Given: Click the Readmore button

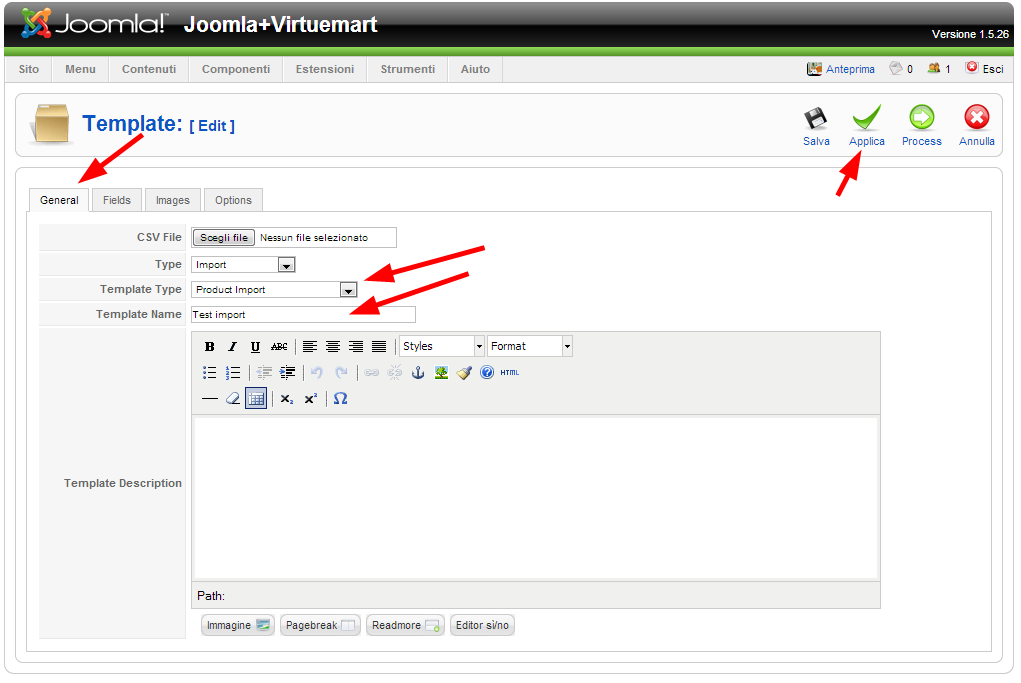Looking at the screenshot, I should tap(405, 626).
